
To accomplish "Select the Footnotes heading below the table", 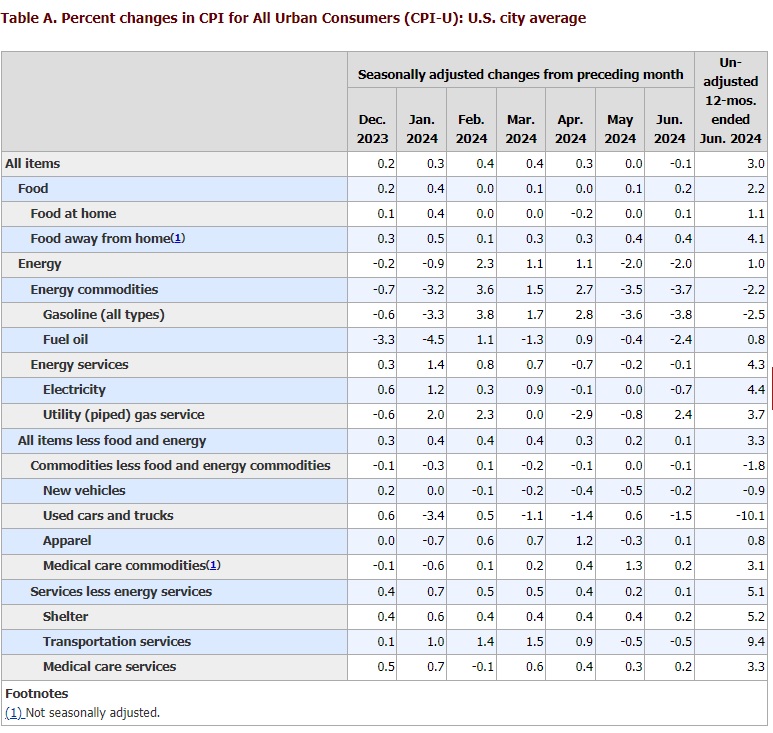I will [x=37, y=693].
